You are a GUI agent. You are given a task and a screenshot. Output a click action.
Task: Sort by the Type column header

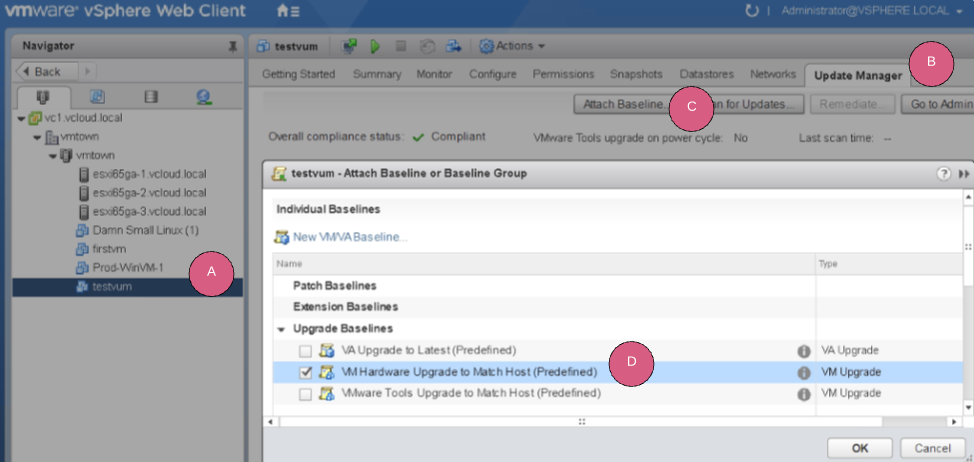[x=889, y=264]
